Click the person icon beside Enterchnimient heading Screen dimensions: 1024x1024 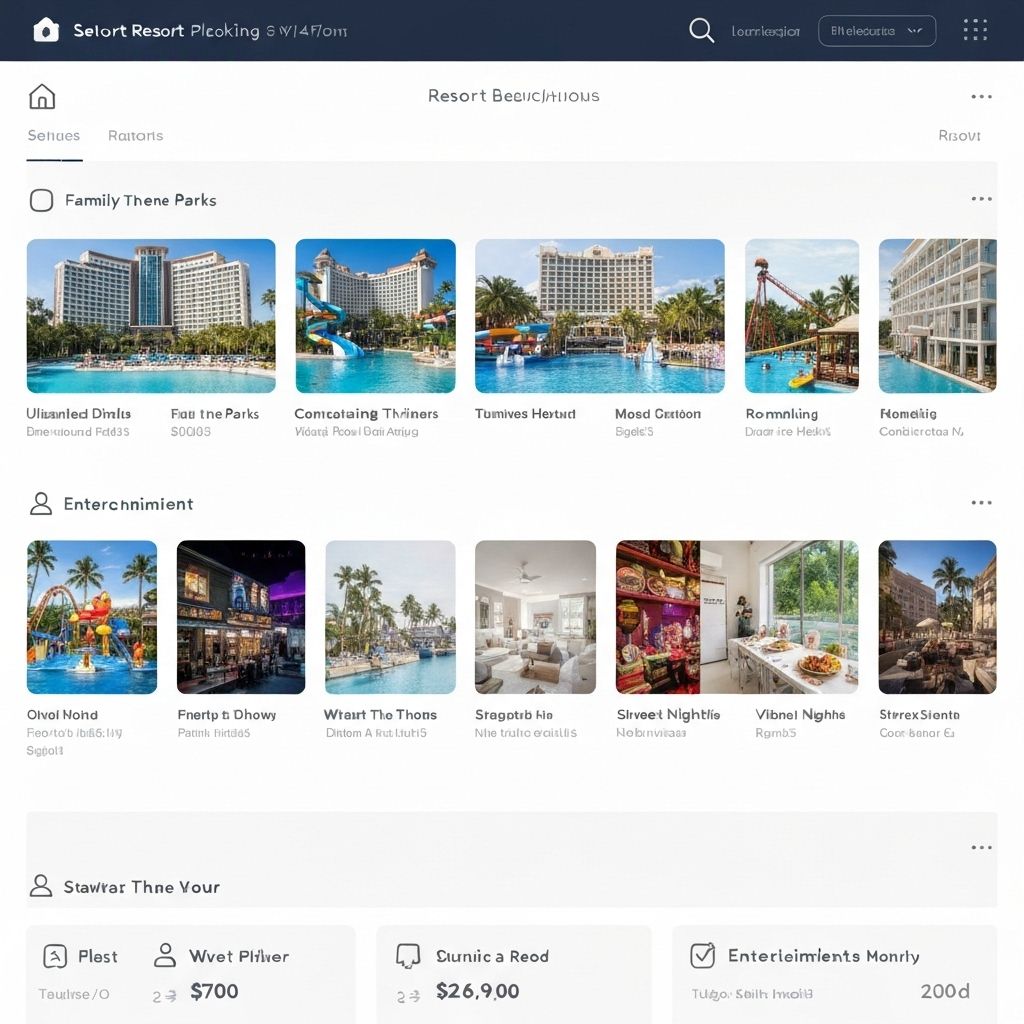[x=41, y=503]
